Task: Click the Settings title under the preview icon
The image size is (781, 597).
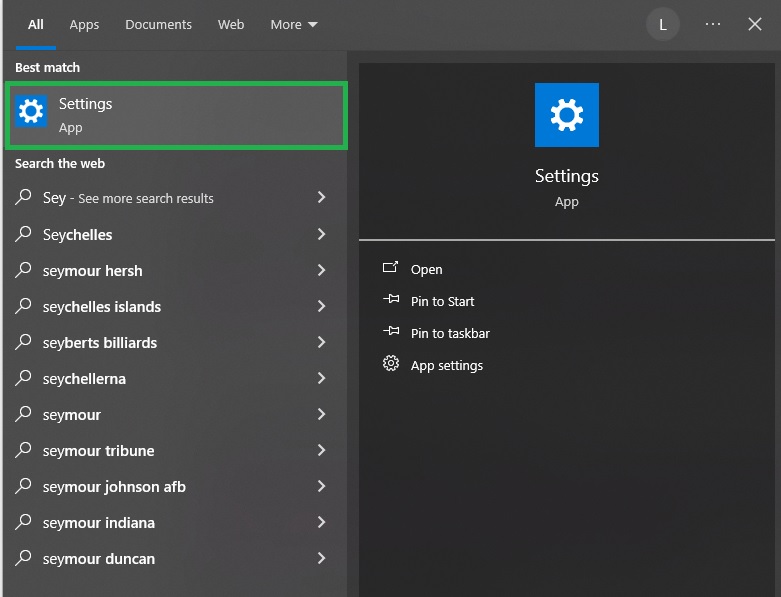Action: (x=567, y=176)
